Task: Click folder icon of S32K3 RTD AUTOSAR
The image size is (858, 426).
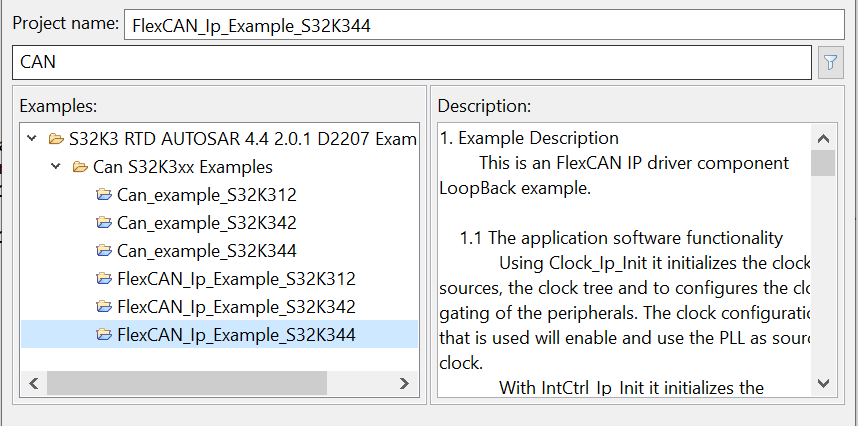Action: [x=56, y=139]
